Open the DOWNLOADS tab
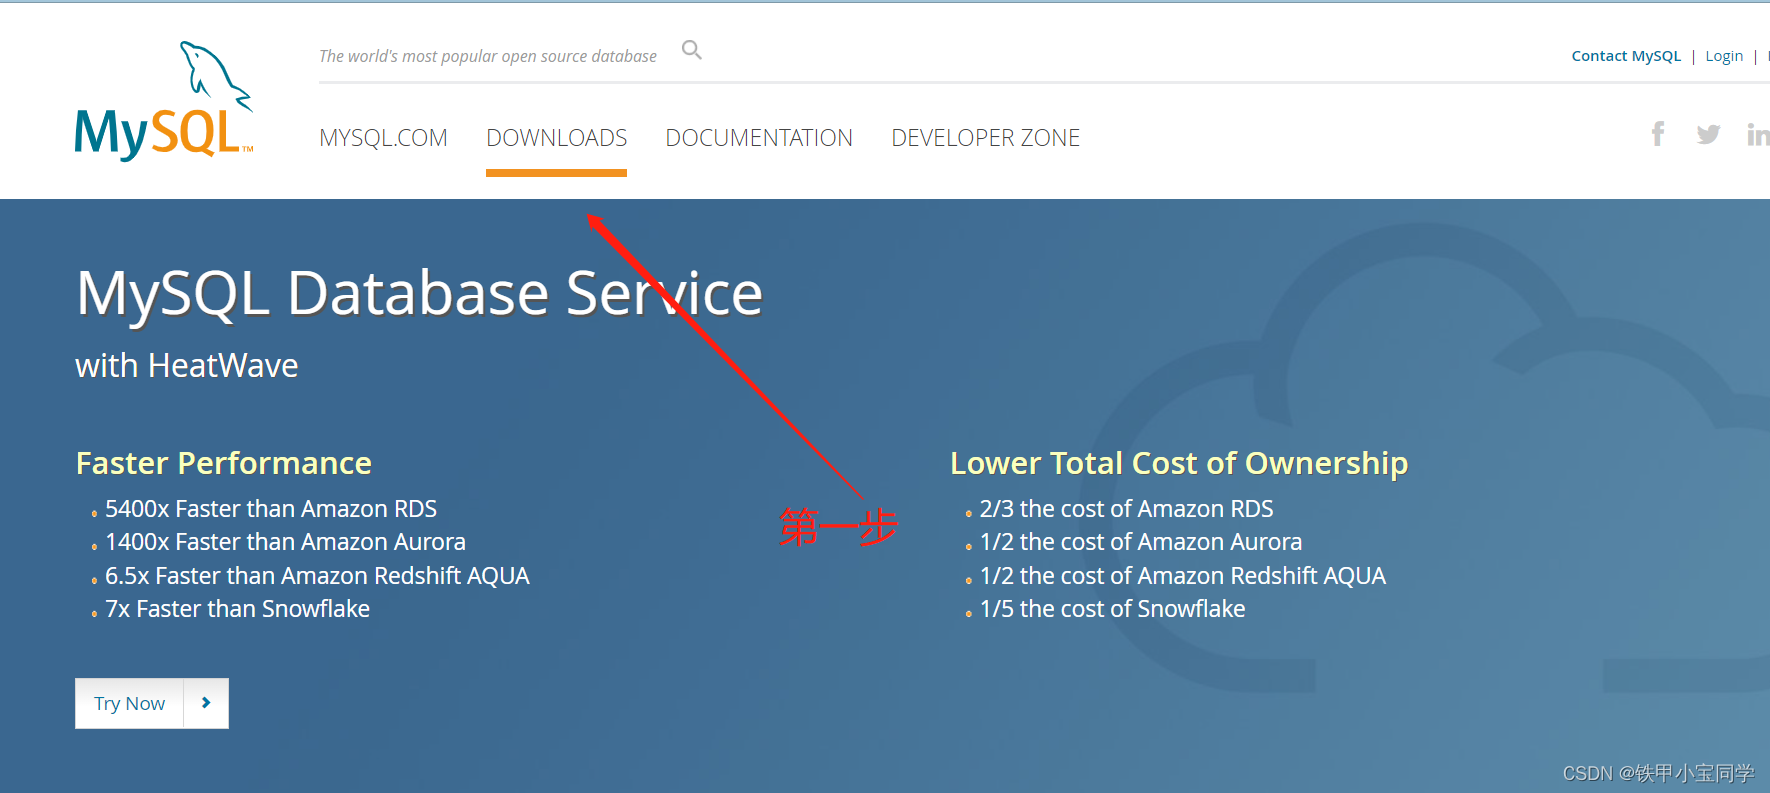The image size is (1770, 793). click(x=557, y=138)
